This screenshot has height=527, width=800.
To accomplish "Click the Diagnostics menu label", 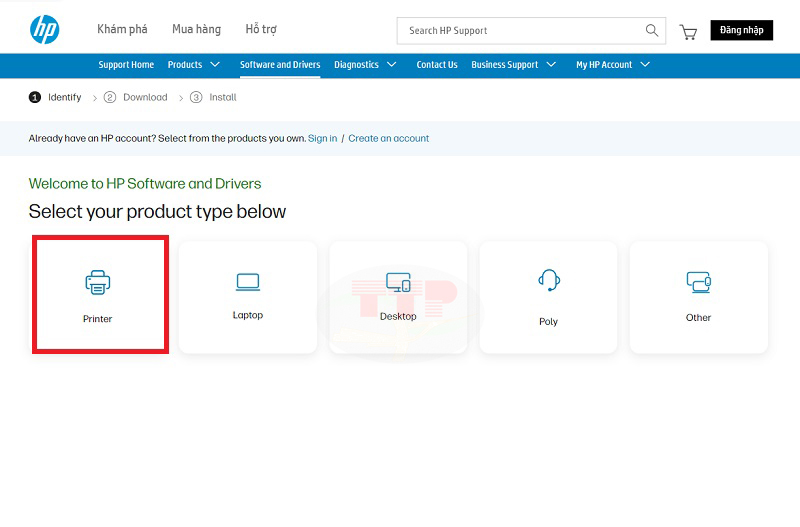I will (x=356, y=65).
